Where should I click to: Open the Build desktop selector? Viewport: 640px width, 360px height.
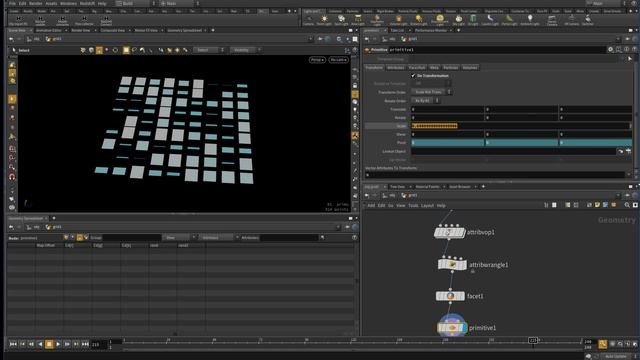(x=135, y=3)
